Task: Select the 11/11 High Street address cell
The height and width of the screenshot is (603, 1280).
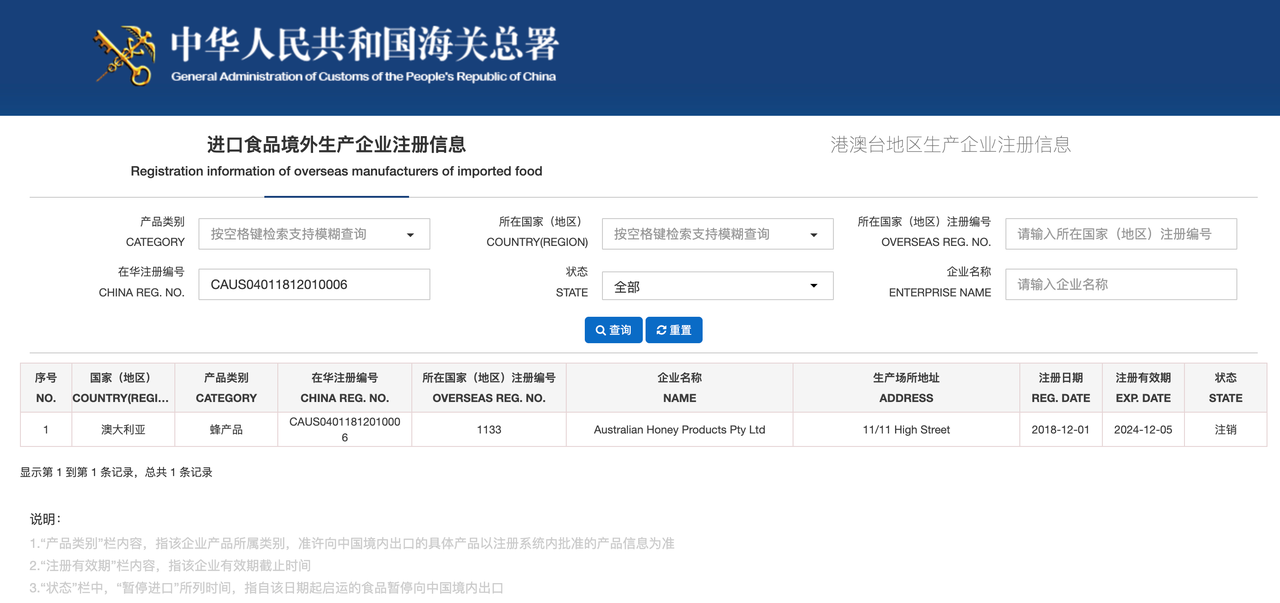Action: pyautogui.click(x=906, y=429)
